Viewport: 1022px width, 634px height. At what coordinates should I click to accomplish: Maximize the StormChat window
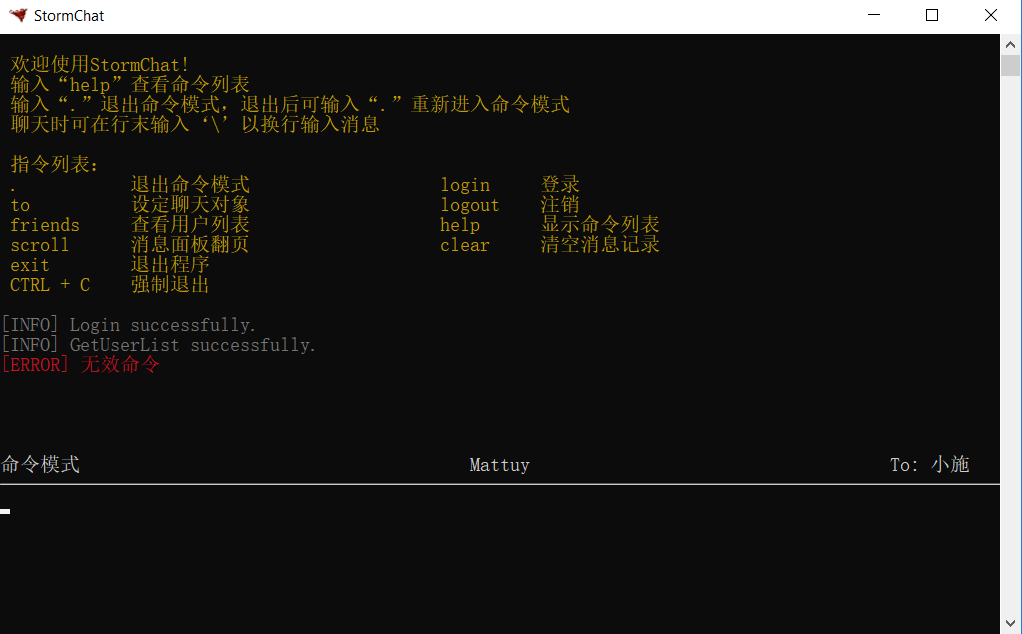(x=932, y=15)
